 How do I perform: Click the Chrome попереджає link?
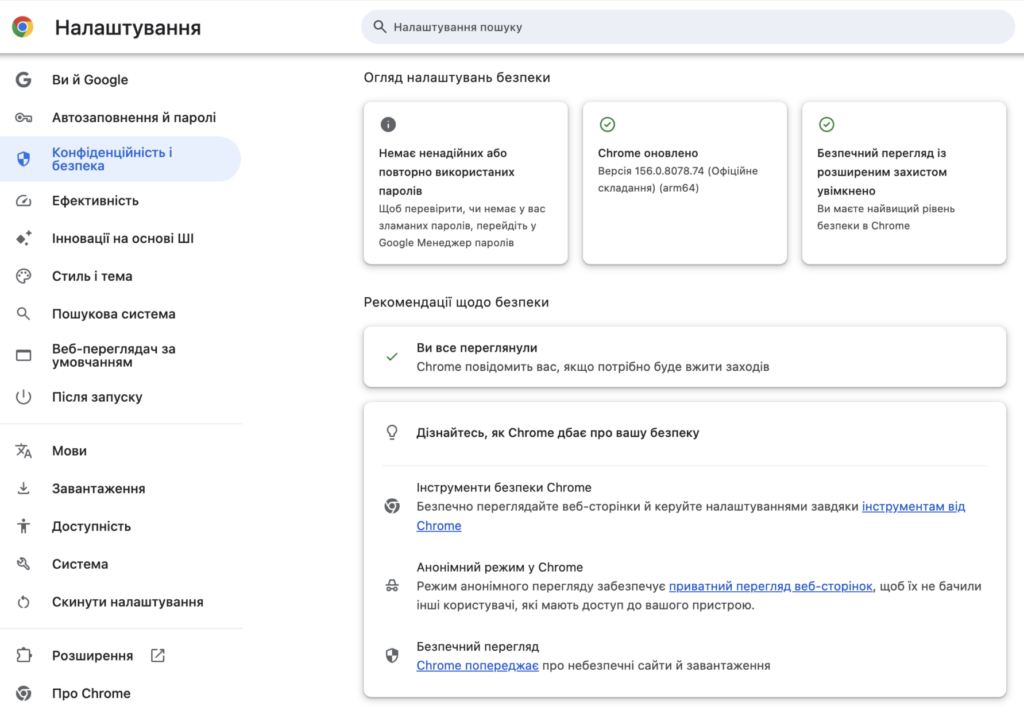[477, 666]
